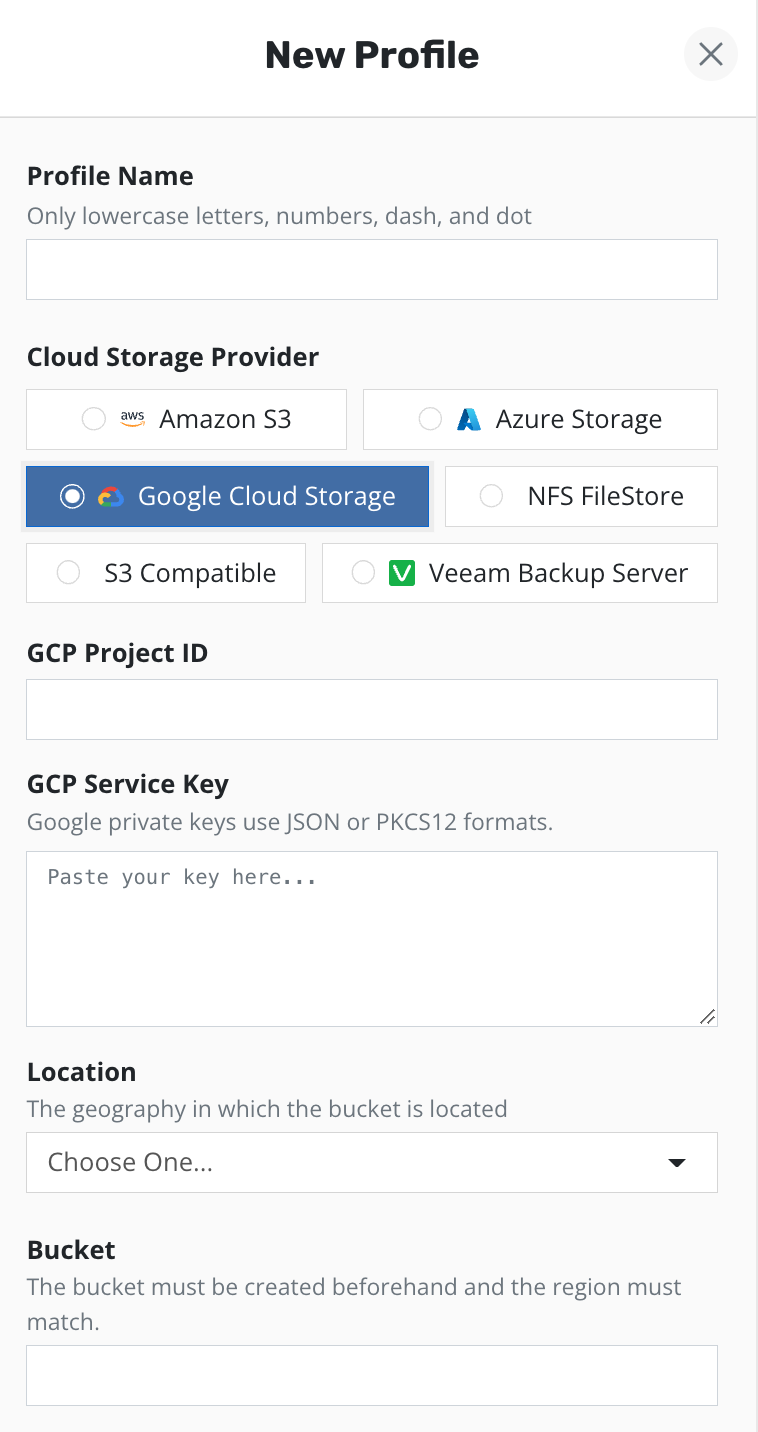Viewport: 758px width, 1432px height.
Task: Choose the S3 Compatible provider label
Action: coord(190,573)
